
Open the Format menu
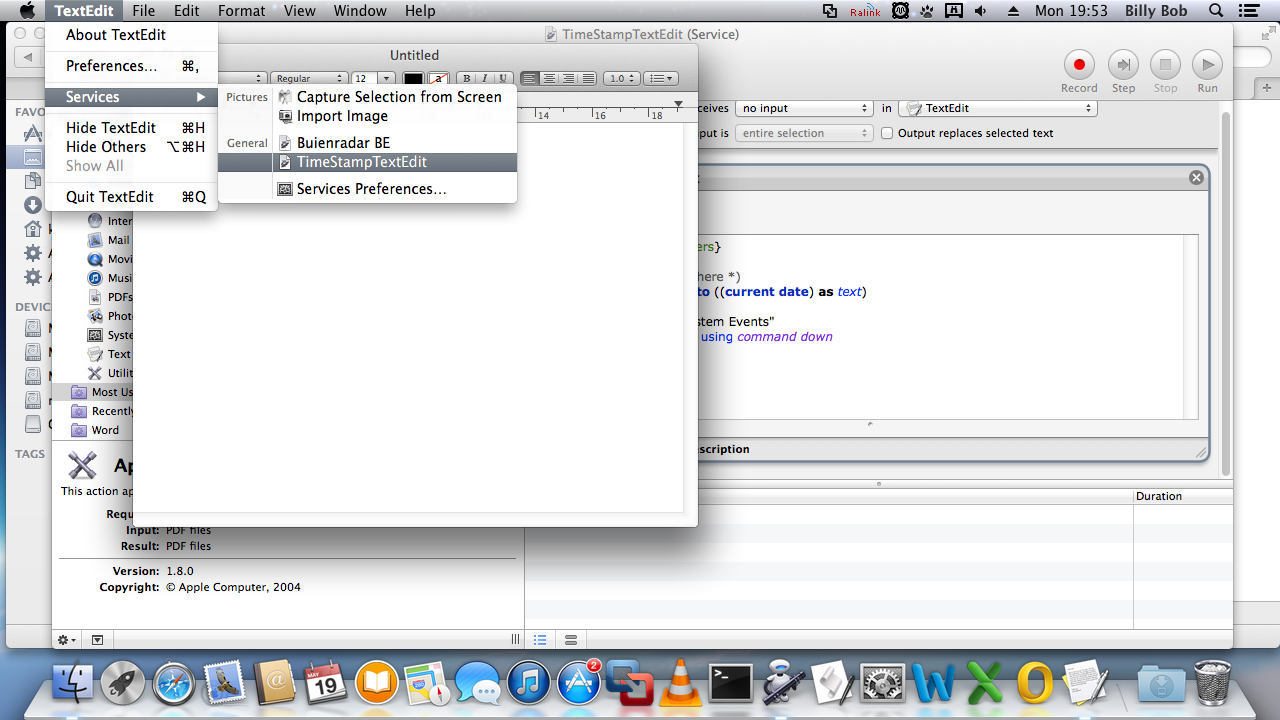(x=242, y=11)
